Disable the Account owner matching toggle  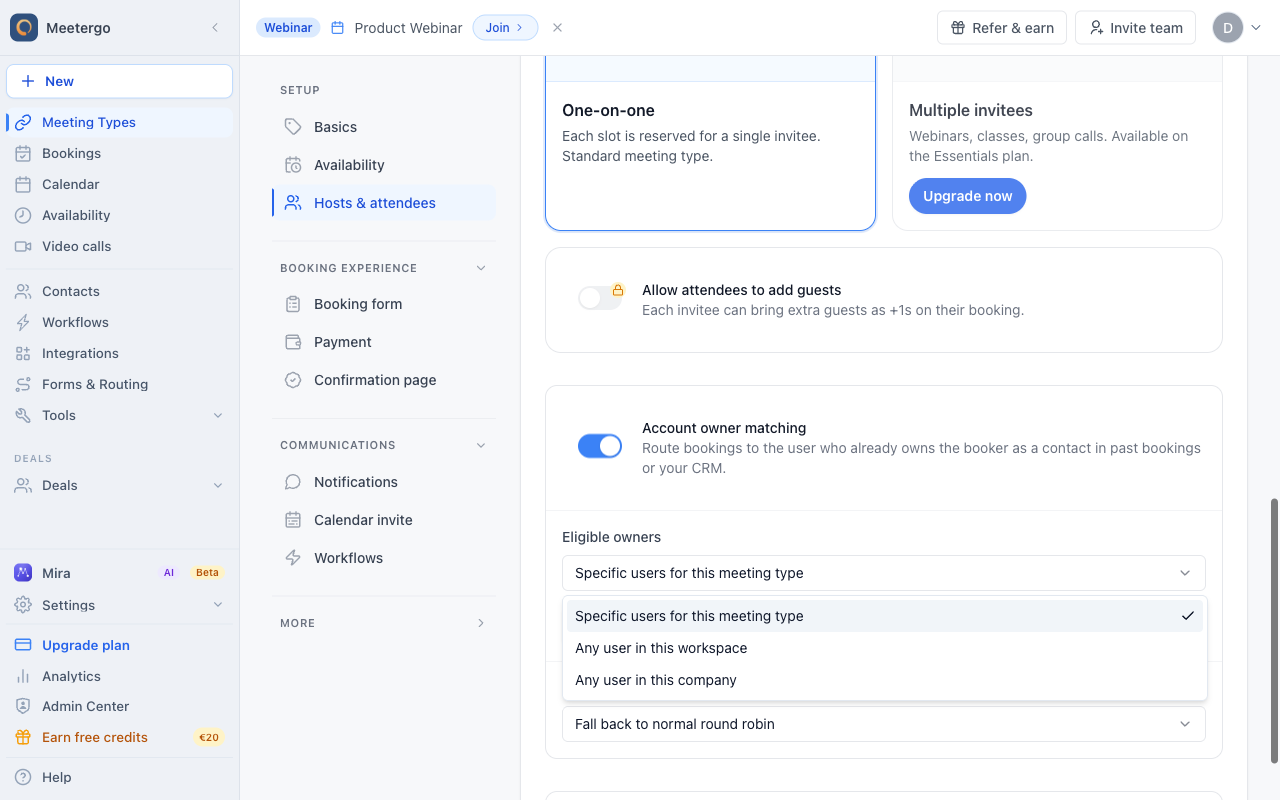click(x=600, y=446)
